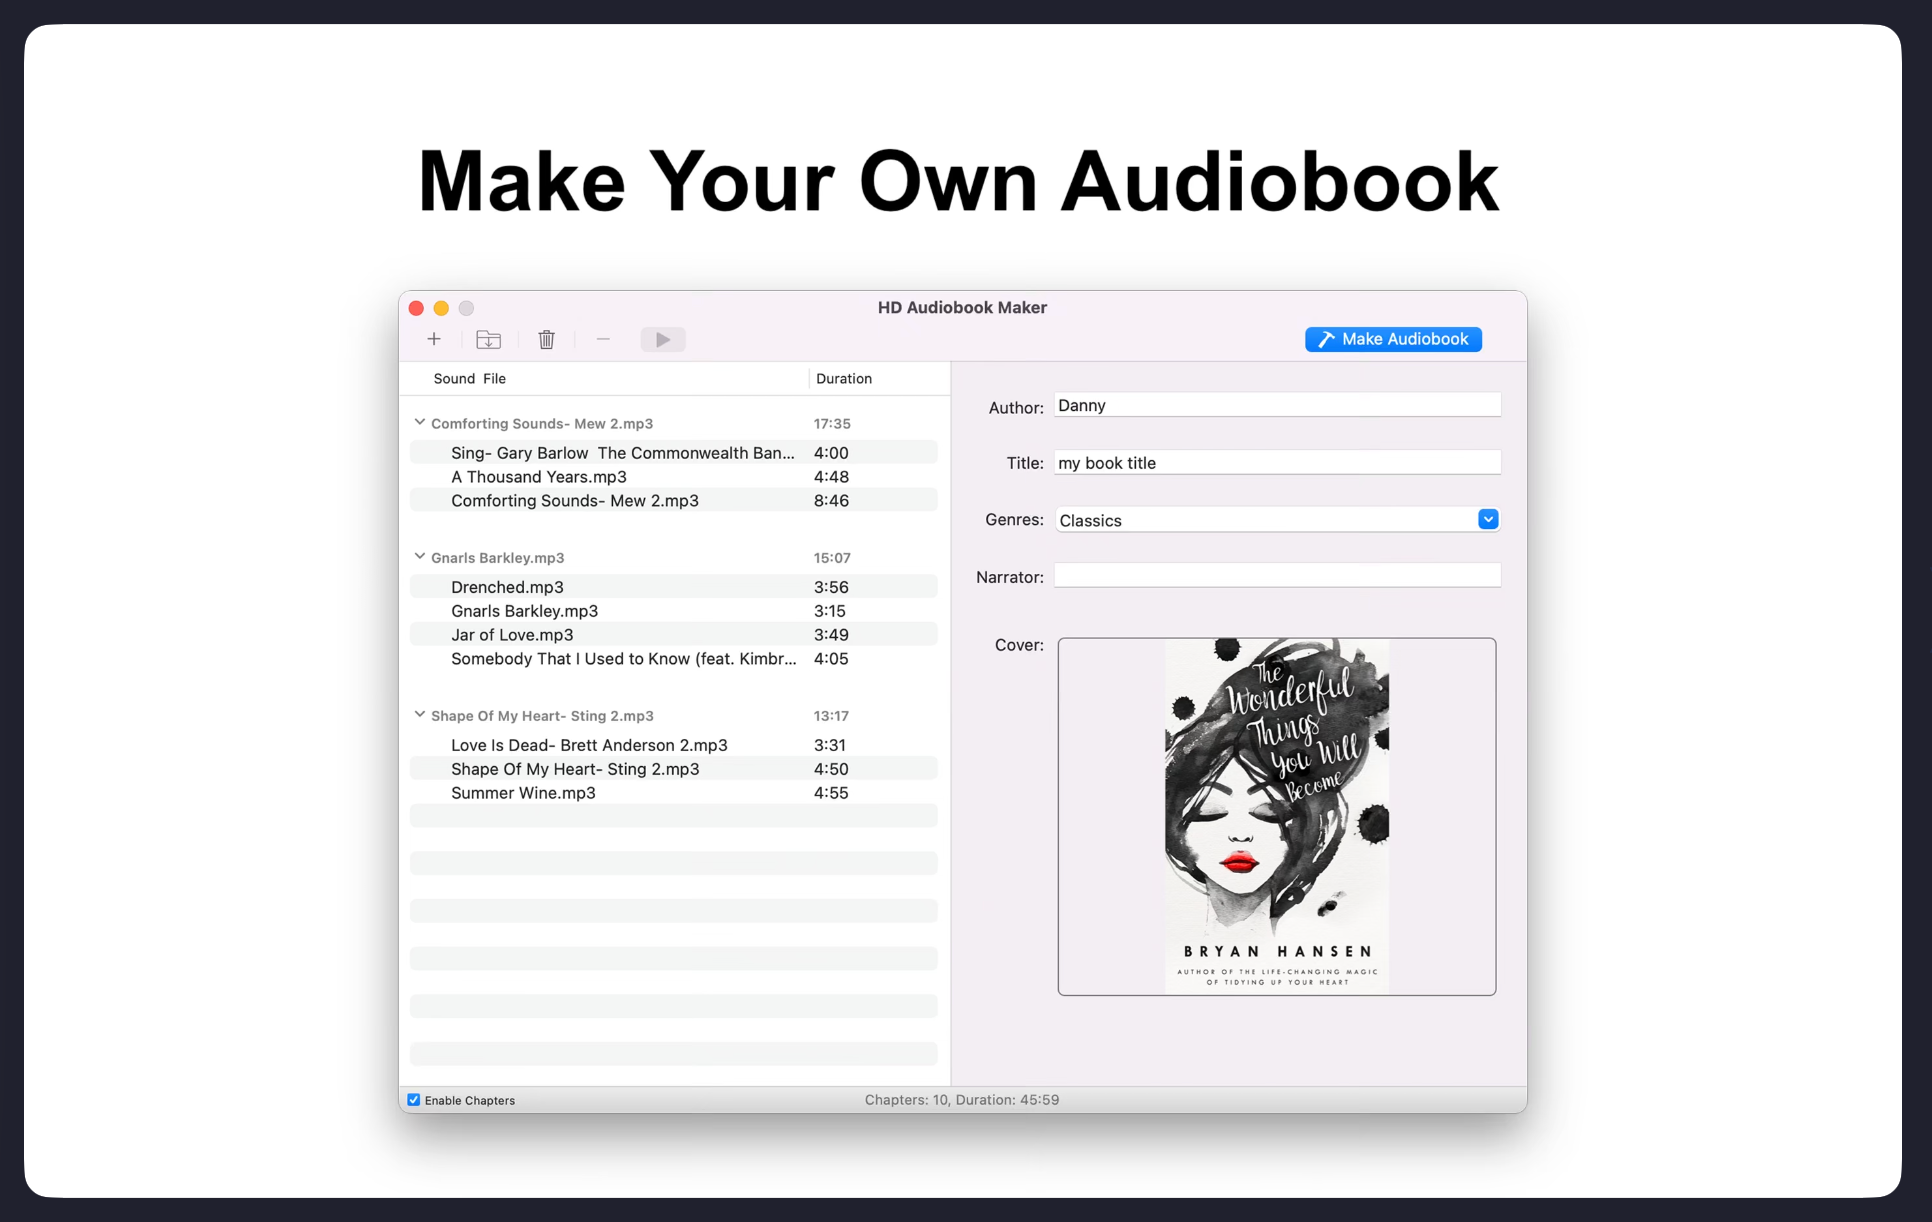Screen dimensions: 1932x1222
Task: Collapse the Shape Of My Heart- Sting 2.mp3 group
Action: tap(420, 715)
